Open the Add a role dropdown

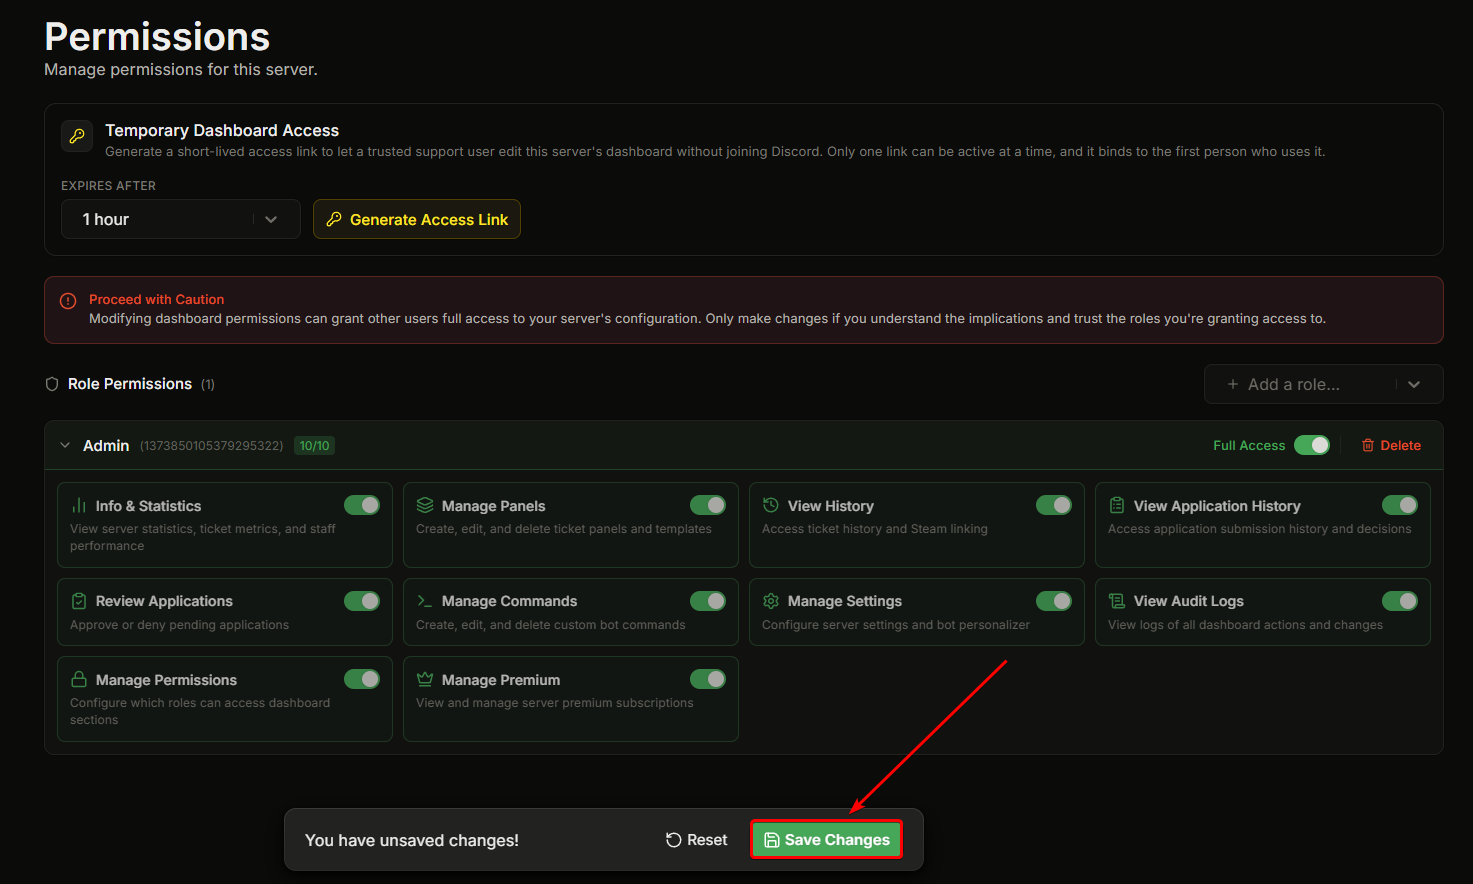(1323, 384)
